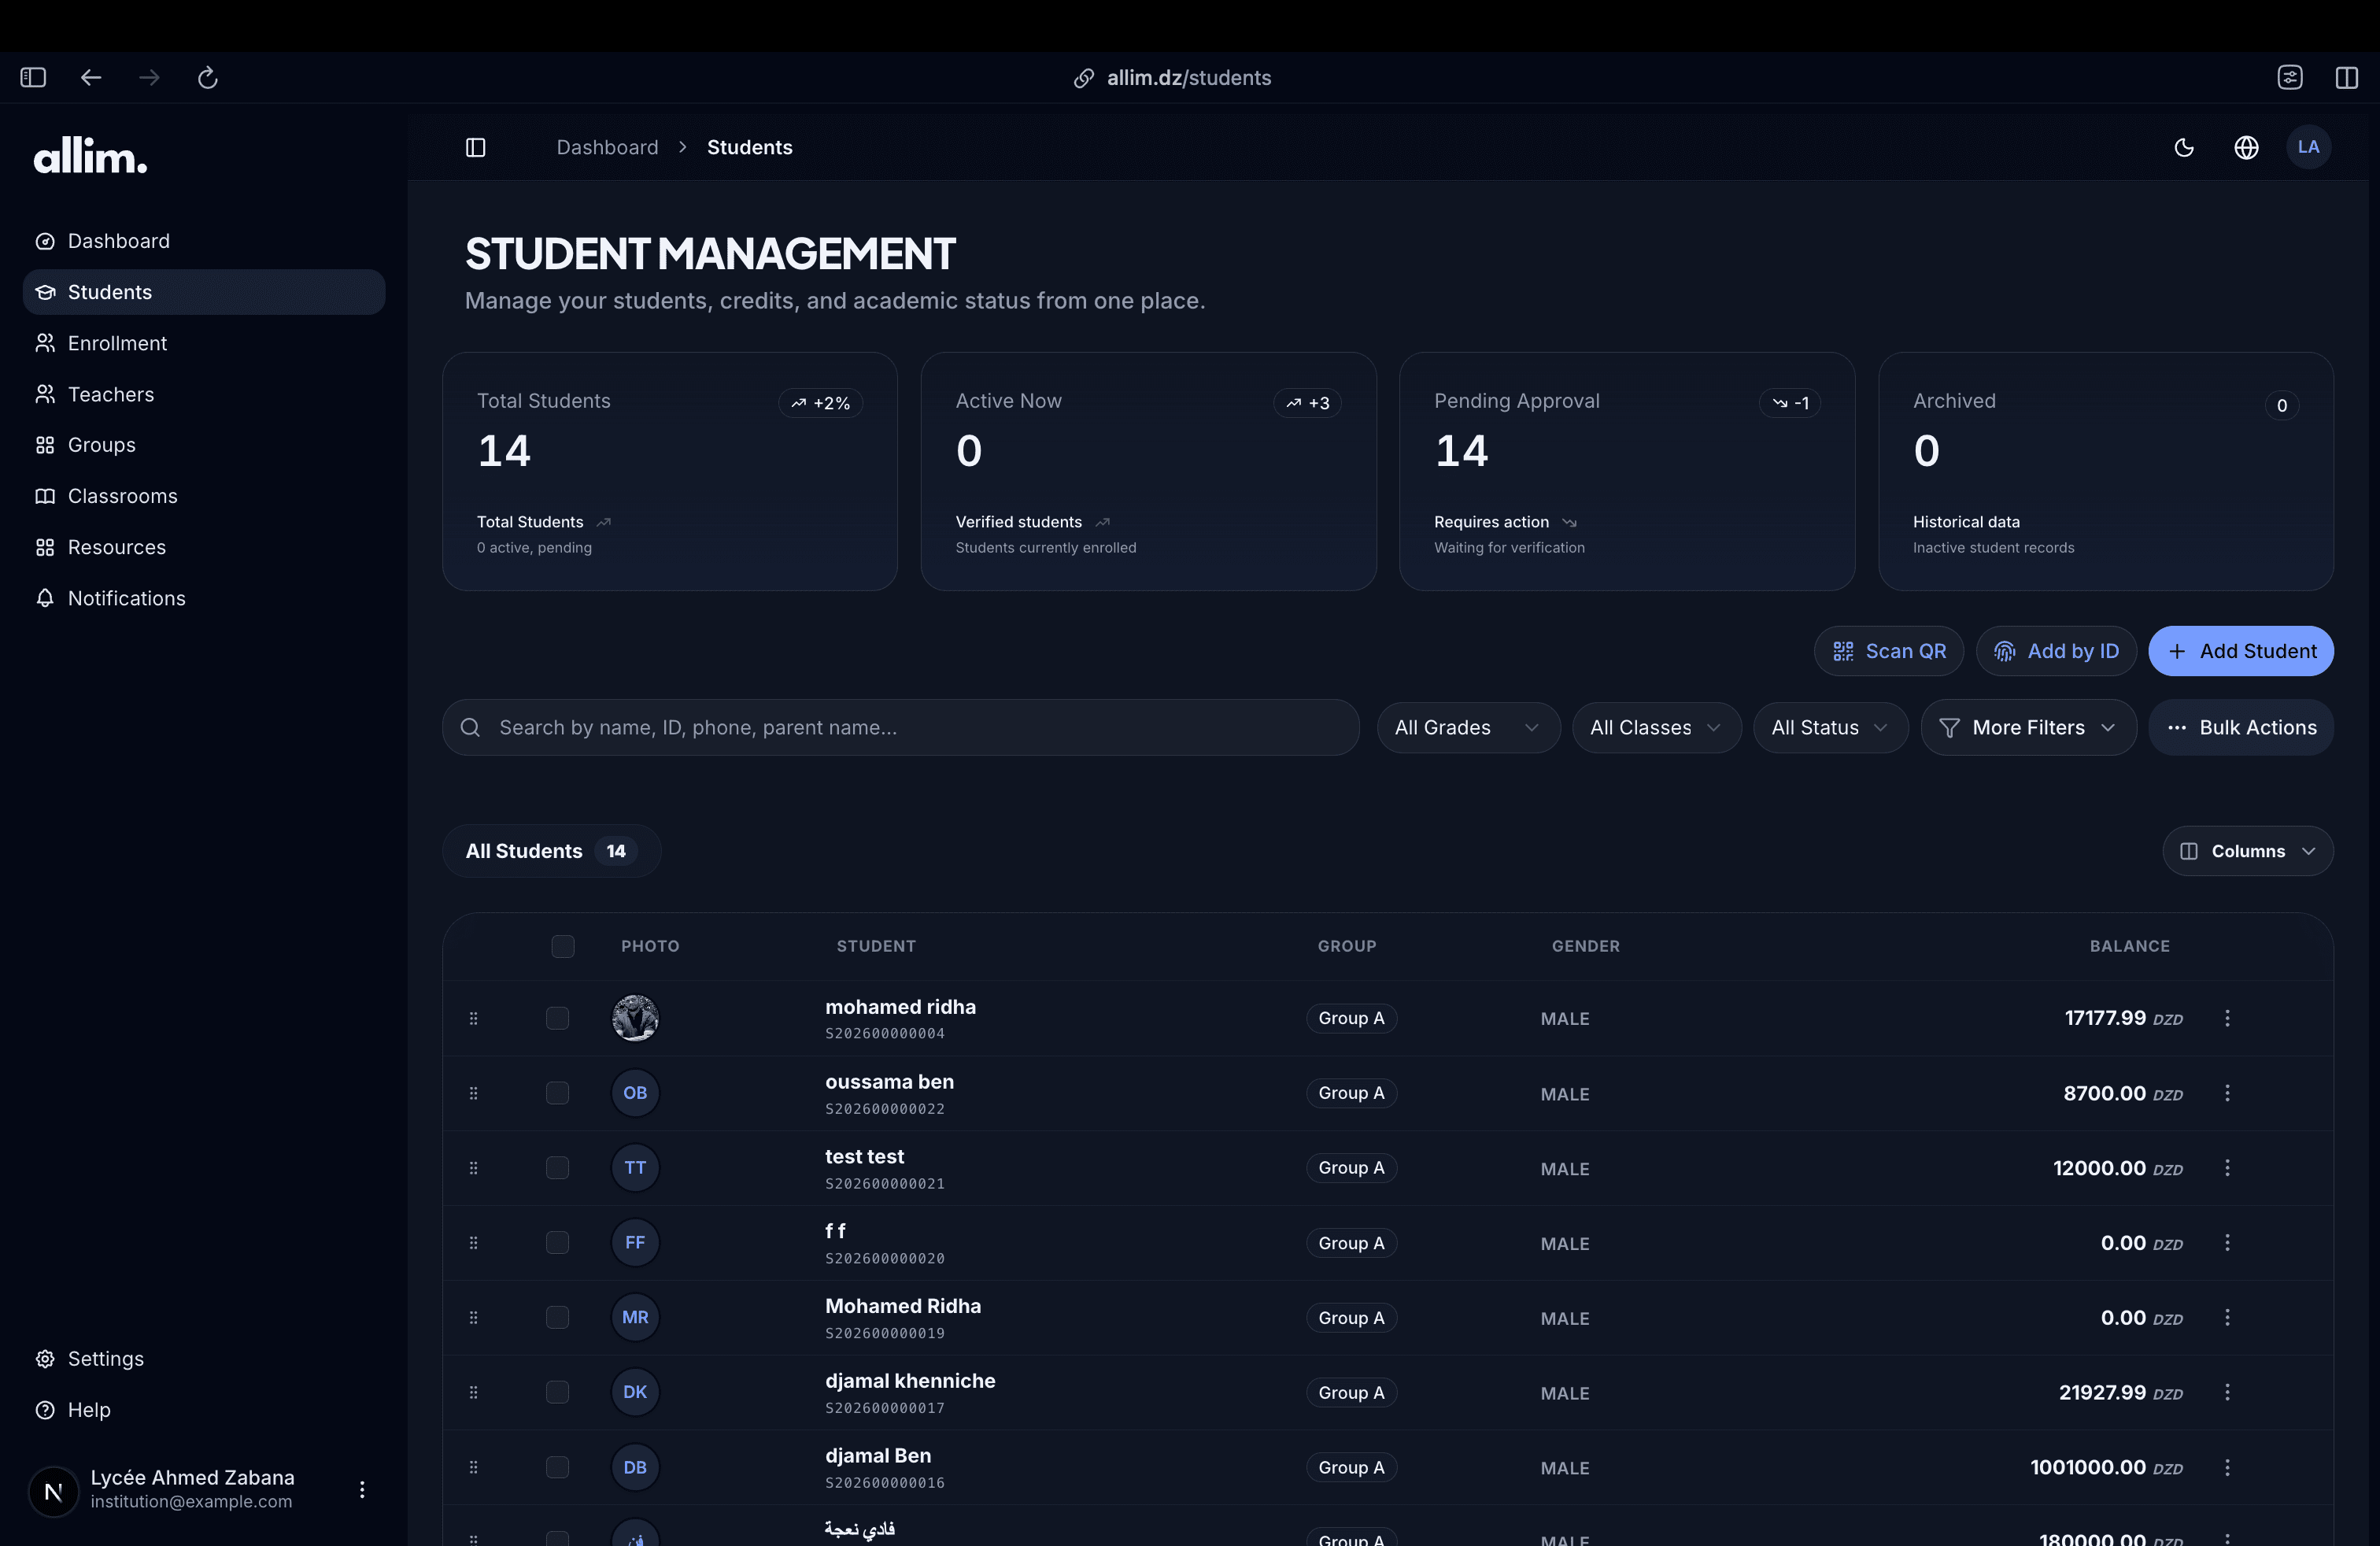Go back with the browser arrow

91,77
